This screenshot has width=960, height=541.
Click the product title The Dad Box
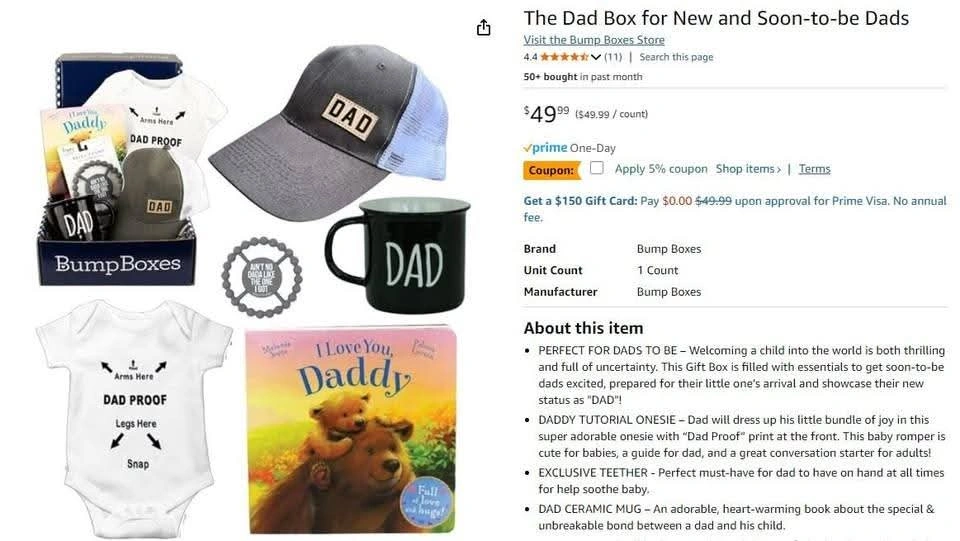716,18
